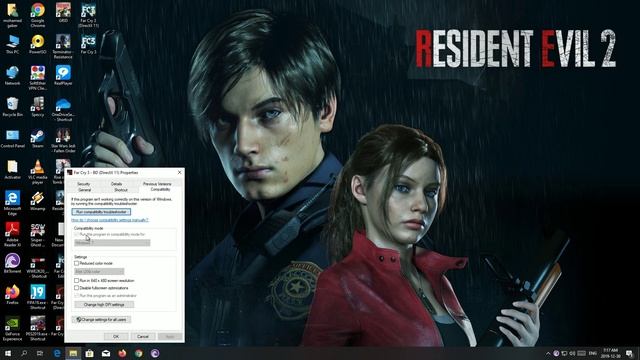Close the Far Cry 3 Properties dialog
The height and width of the screenshot is (360, 640).
coord(179,173)
